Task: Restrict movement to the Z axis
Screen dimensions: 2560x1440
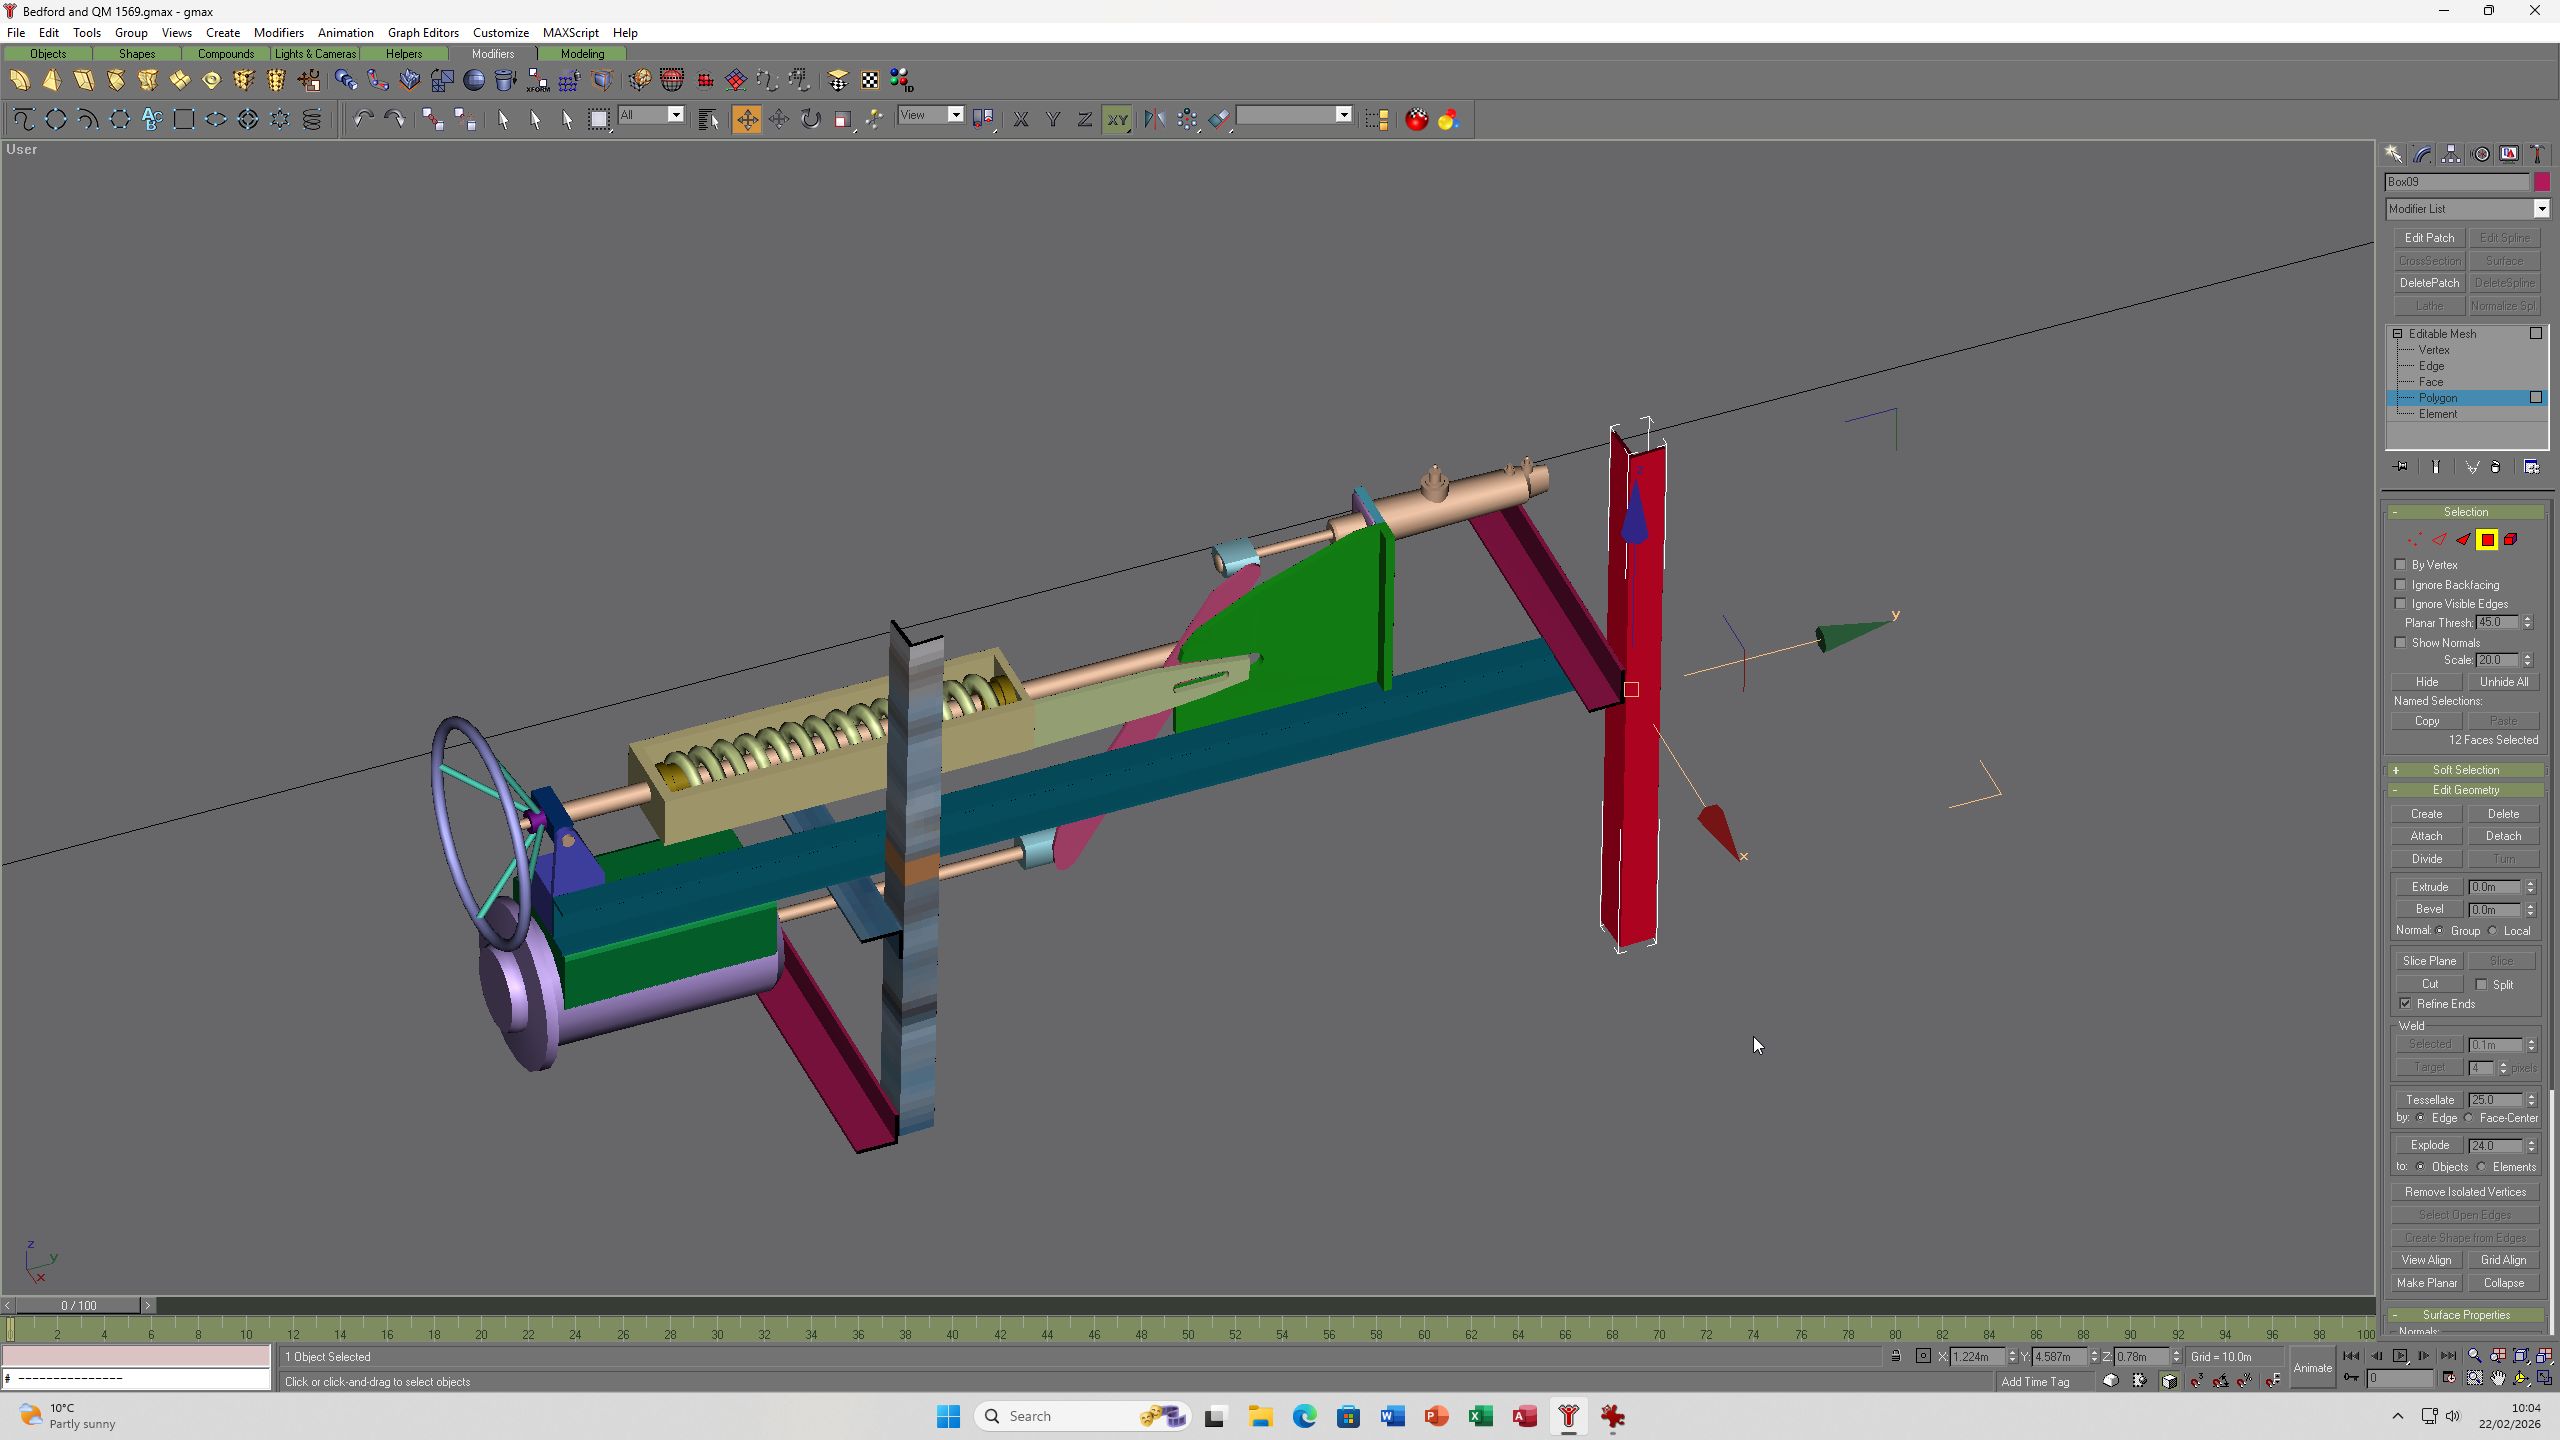Action: 1084,119
